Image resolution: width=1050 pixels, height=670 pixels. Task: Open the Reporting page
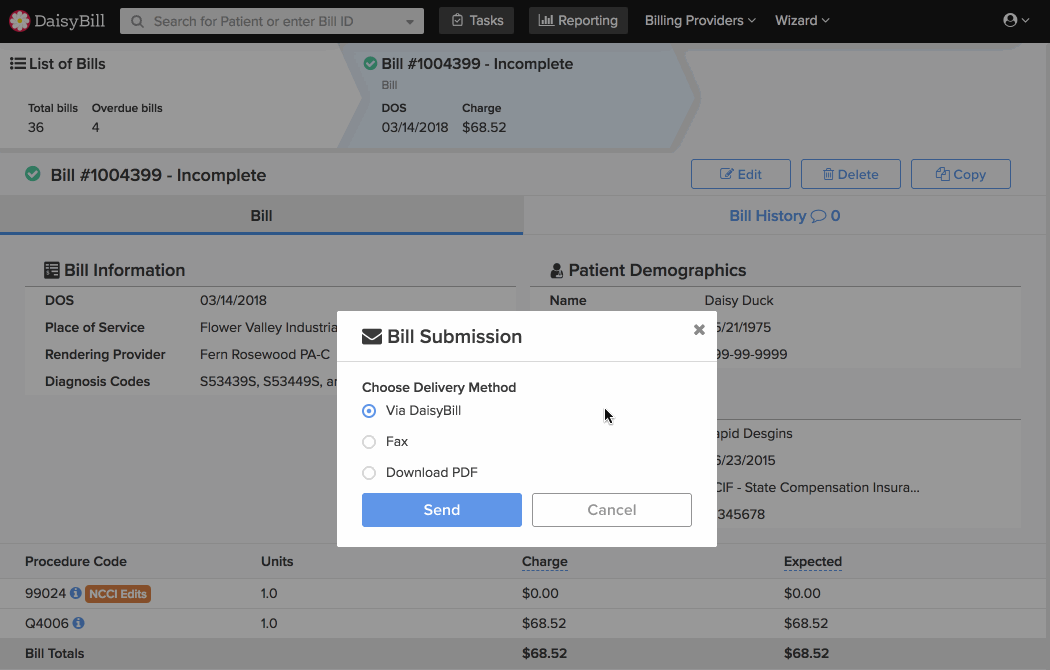(x=578, y=21)
